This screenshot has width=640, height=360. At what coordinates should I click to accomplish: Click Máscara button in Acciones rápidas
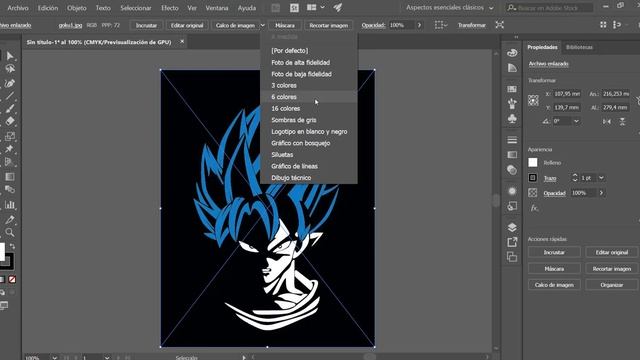coord(554,269)
